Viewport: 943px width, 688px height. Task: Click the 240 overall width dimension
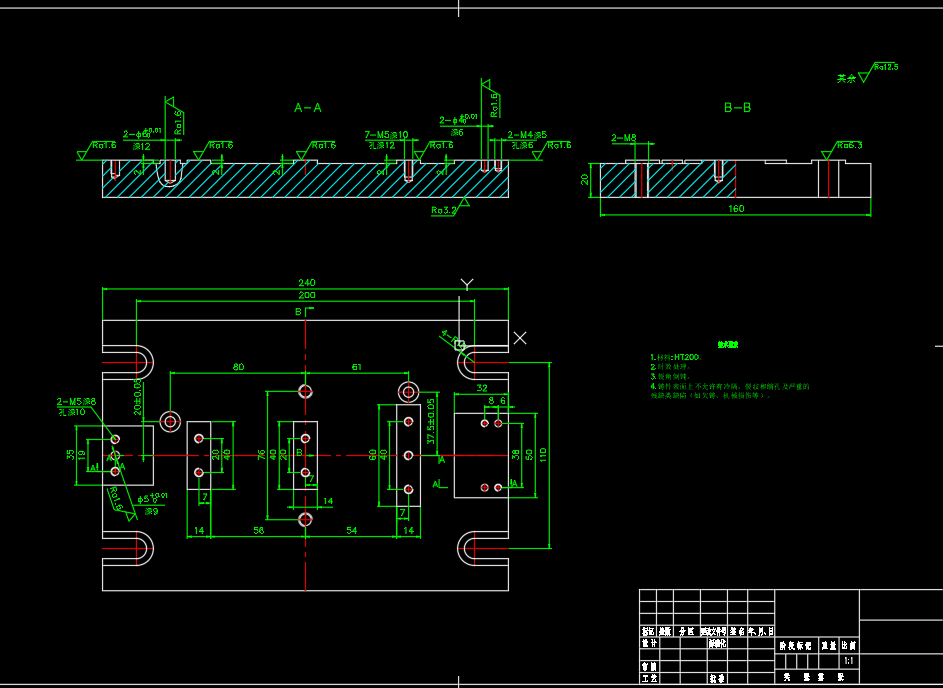(x=306, y=283)
